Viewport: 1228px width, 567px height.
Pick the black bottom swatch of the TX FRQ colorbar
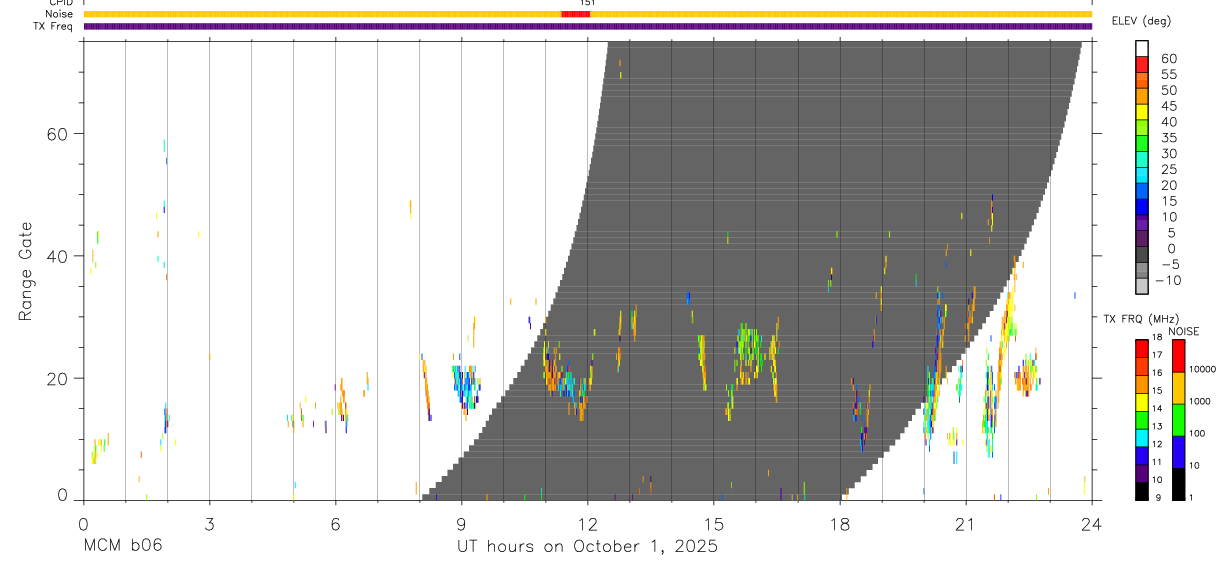point(1142,491)
